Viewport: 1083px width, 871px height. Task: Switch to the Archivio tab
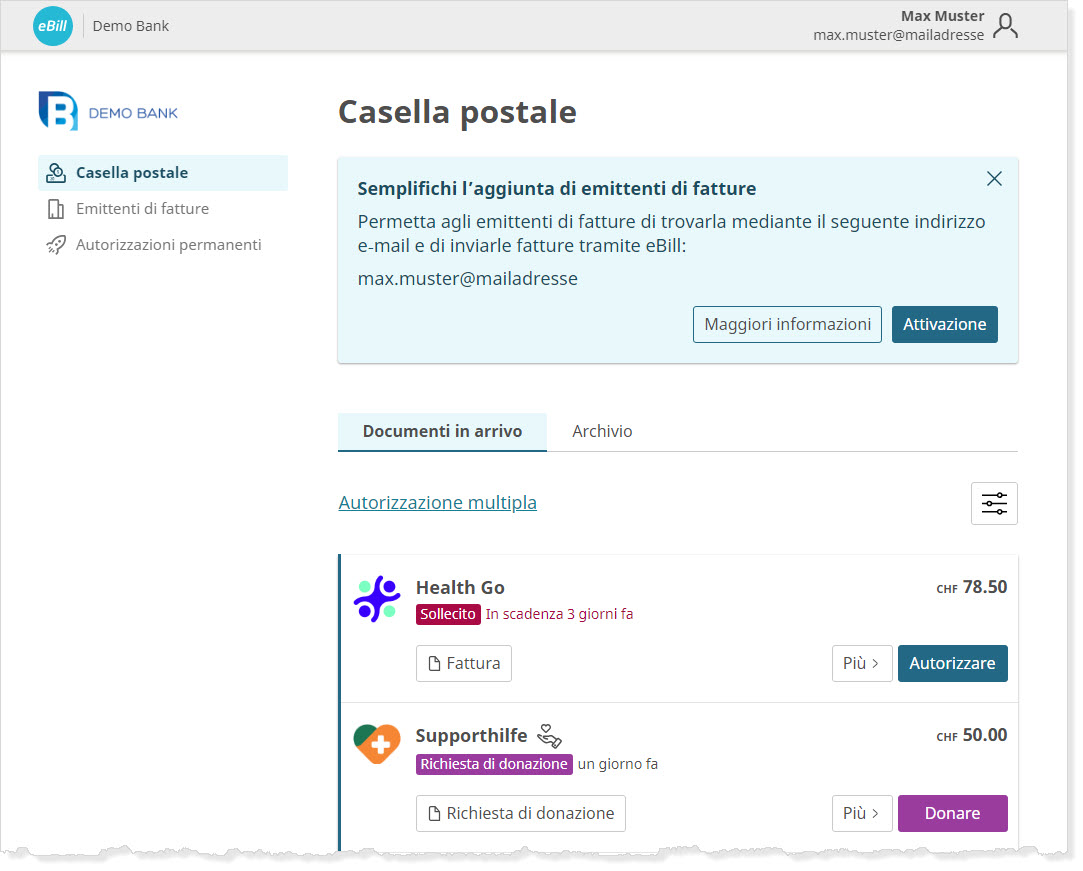click(602, 431)
